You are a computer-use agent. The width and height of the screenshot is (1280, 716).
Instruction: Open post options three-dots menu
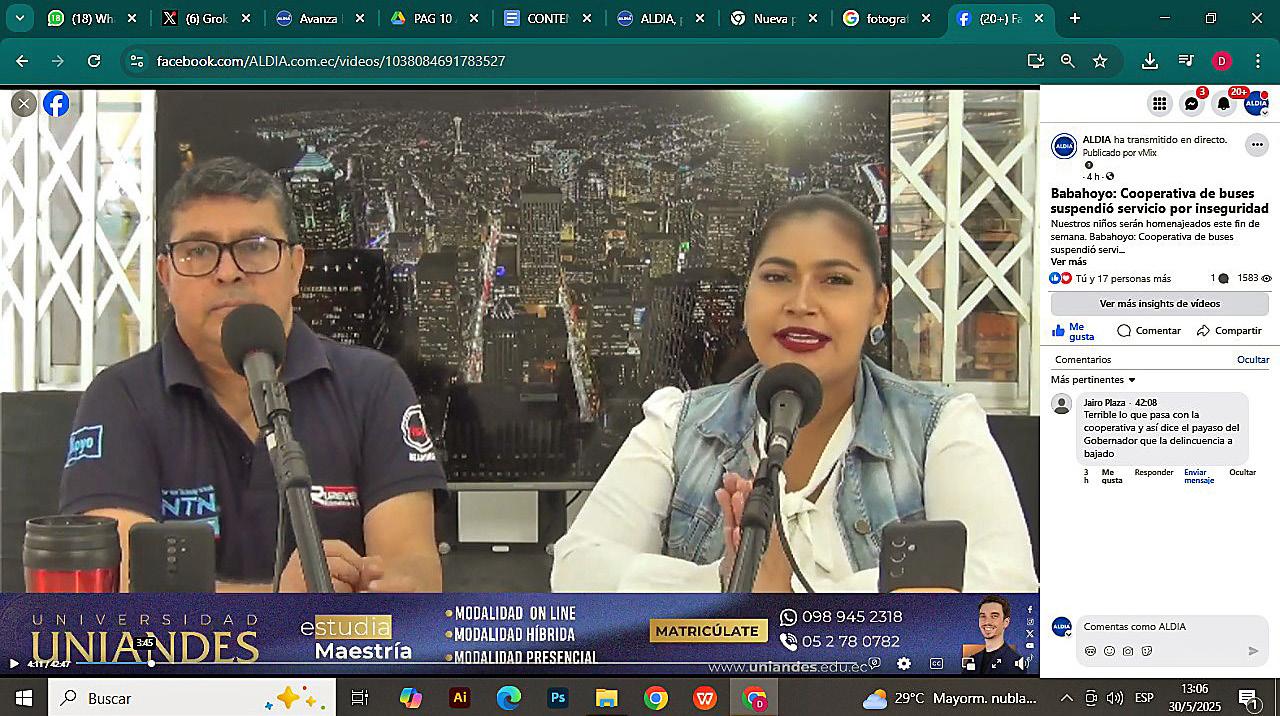[1256, 145]
